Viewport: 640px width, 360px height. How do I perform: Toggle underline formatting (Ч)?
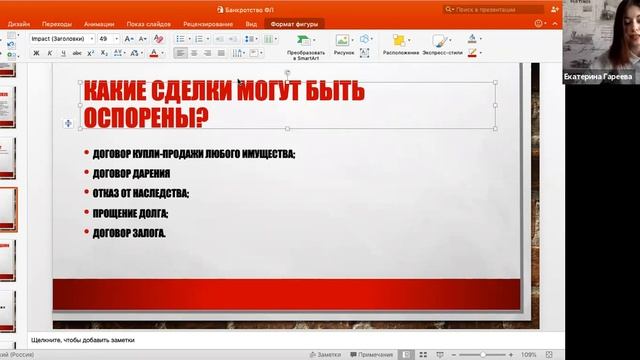click(x=63, y=53)
